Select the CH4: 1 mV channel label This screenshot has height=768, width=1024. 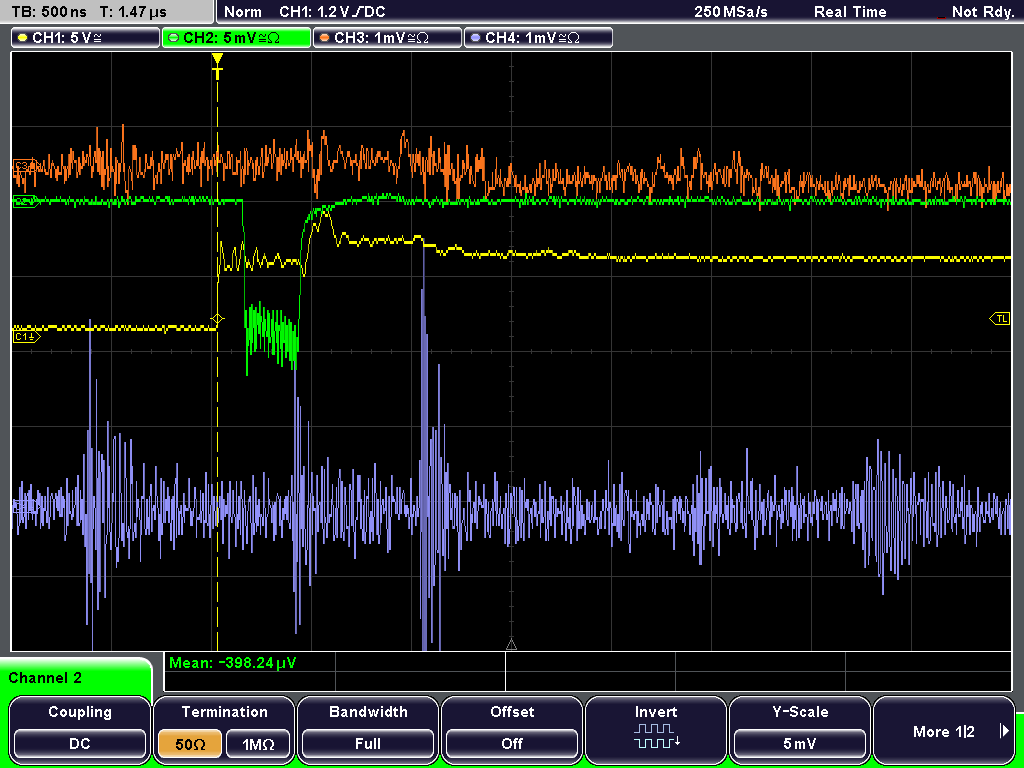point(538,38)
